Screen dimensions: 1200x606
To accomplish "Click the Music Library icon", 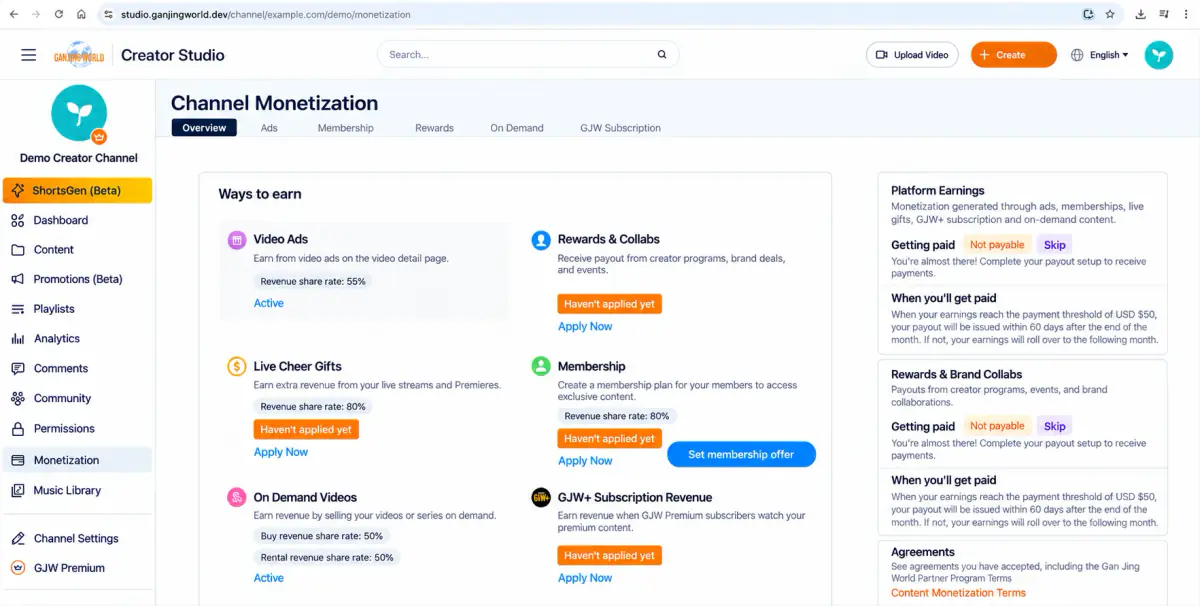I will coord(18,490).
